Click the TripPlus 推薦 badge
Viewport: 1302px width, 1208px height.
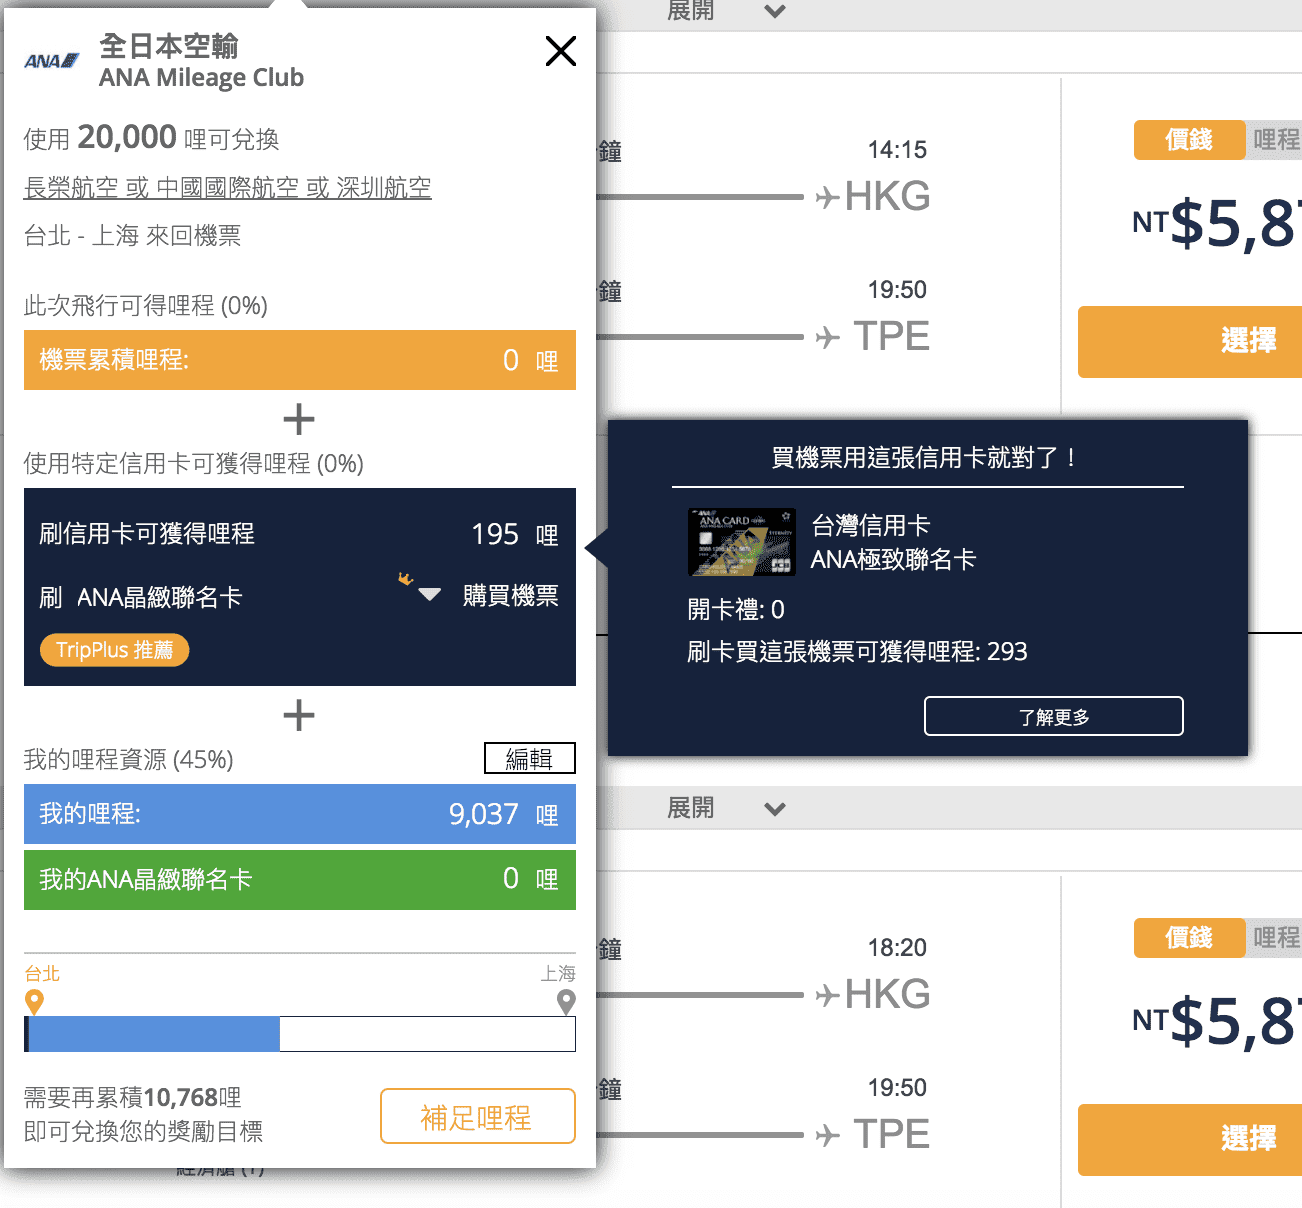tap(115, 650)
